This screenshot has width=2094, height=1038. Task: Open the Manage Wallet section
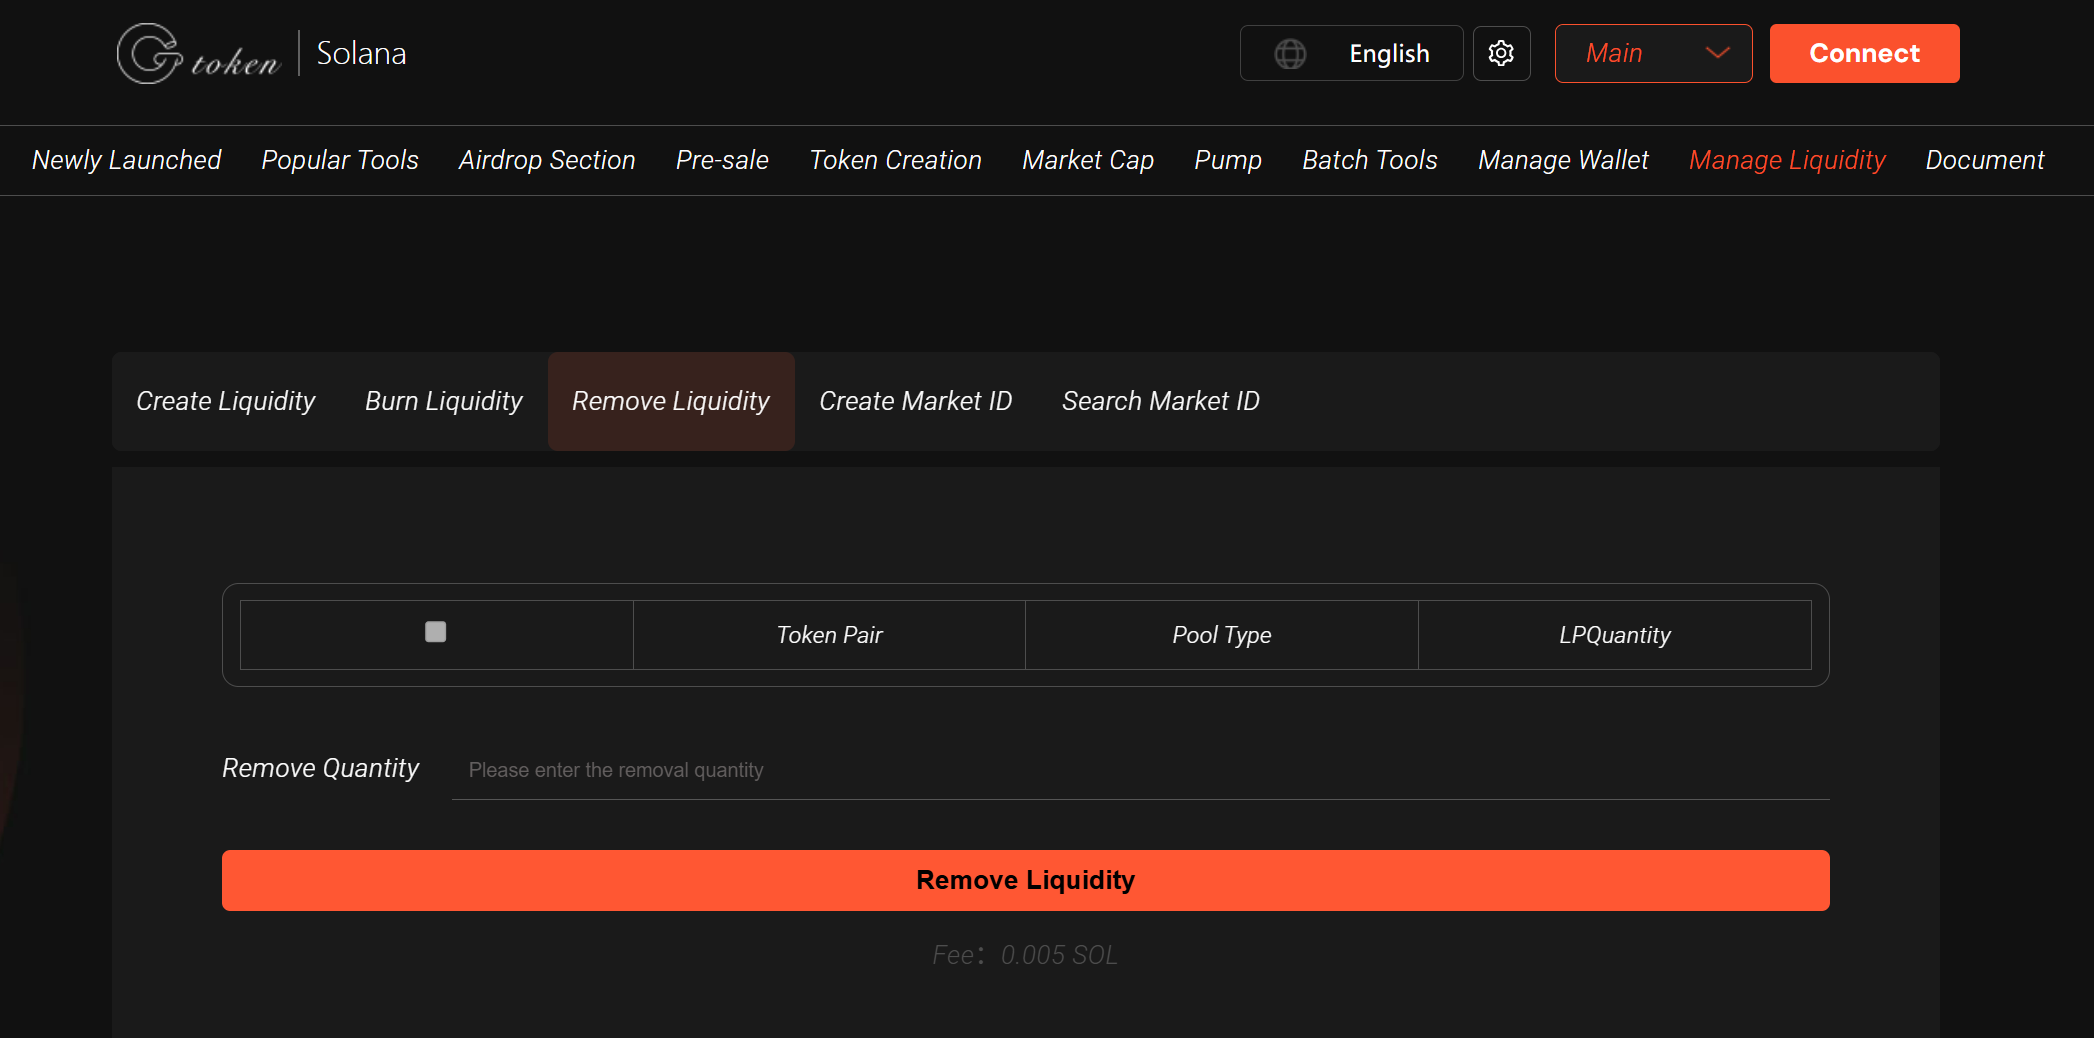[1563, 160]
